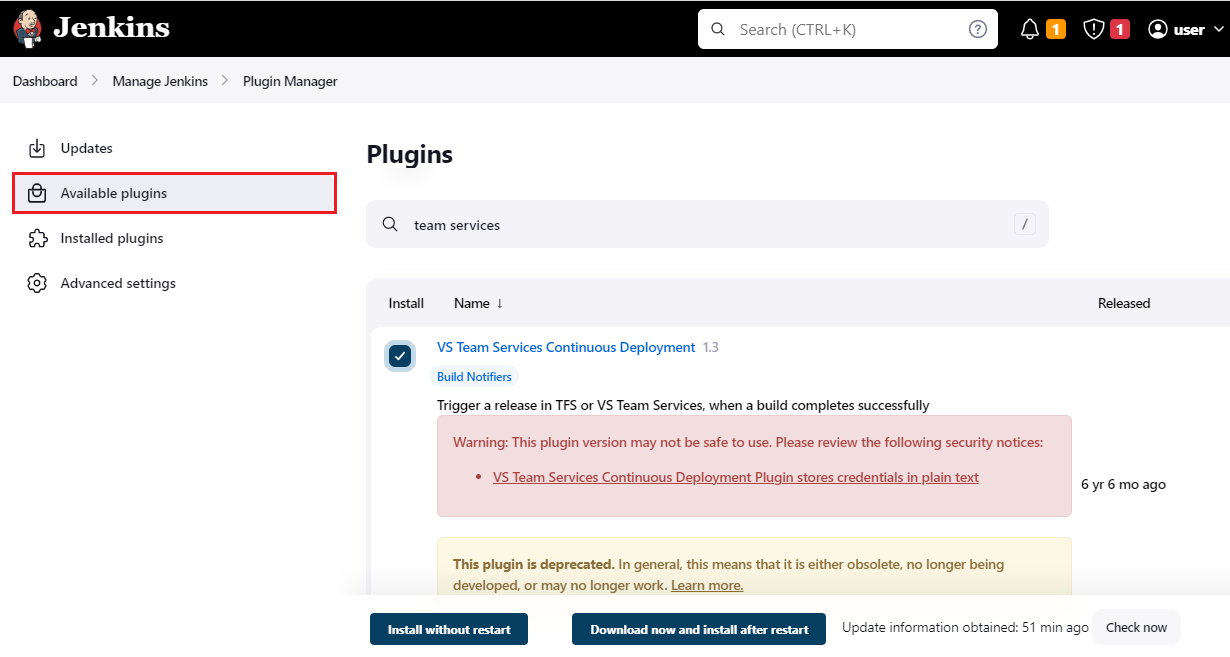This screenshot has height=657, width=1230.
Task: Click the security warning message text
Action: tap(748, 442)
